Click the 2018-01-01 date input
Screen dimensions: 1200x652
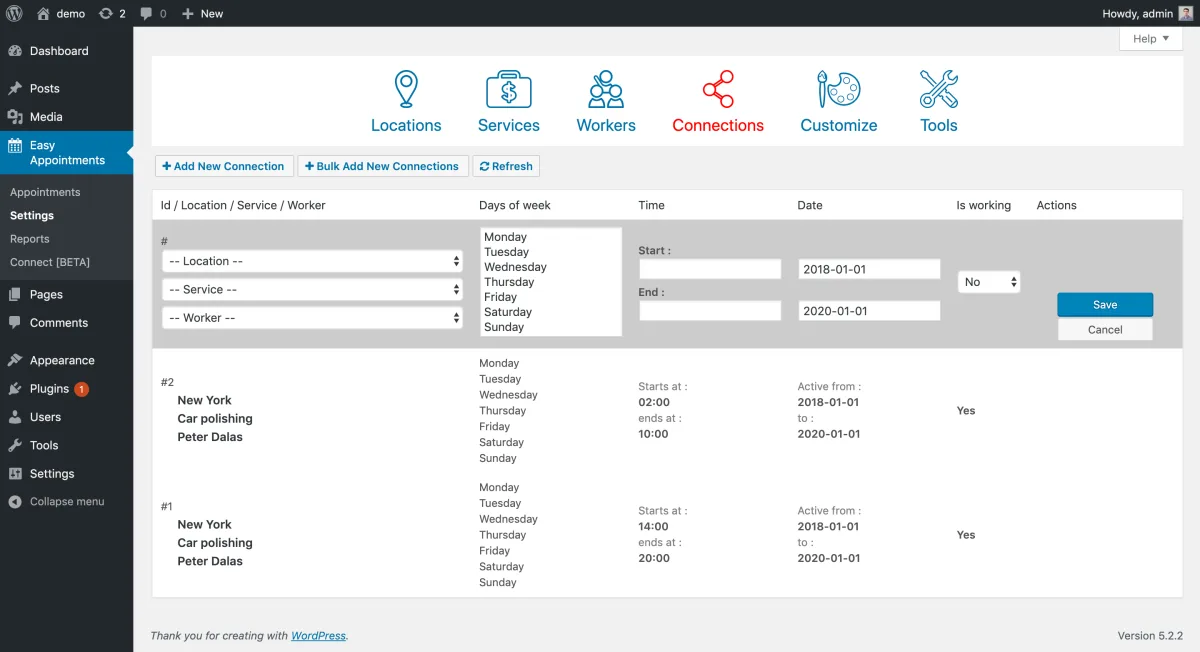[869, 269]
